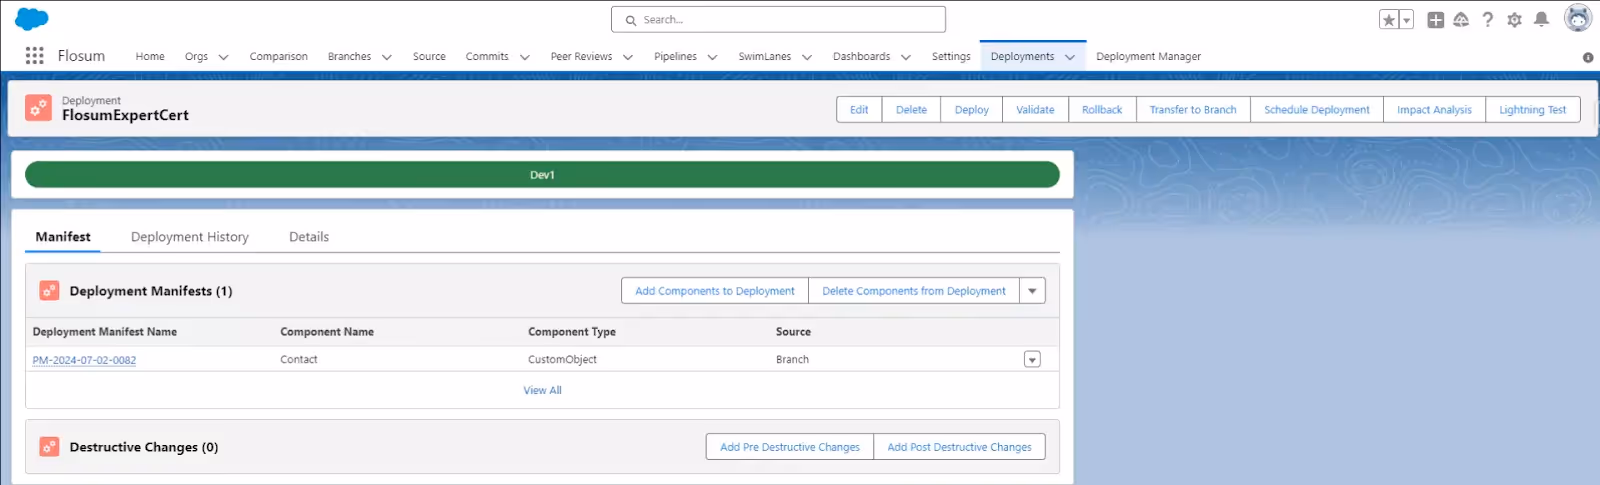Expand the Deployments tab chevron

tap(1069, 57)
